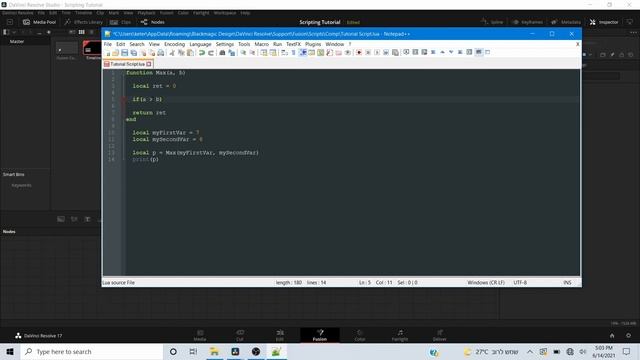640x360 pixels.
Task: Click the taskbar search box
Action: (92, 351)
